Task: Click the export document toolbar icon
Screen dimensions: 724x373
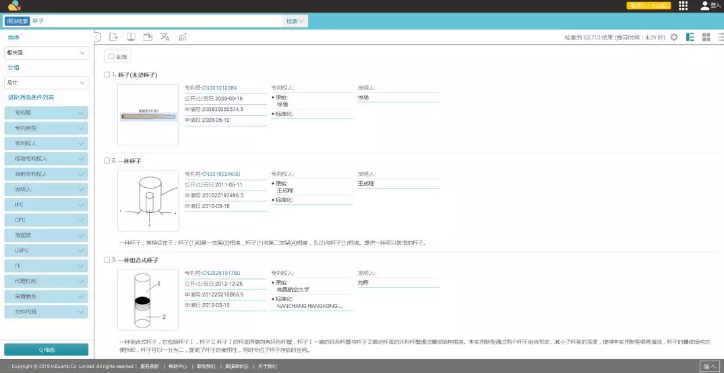Action: 113,37
